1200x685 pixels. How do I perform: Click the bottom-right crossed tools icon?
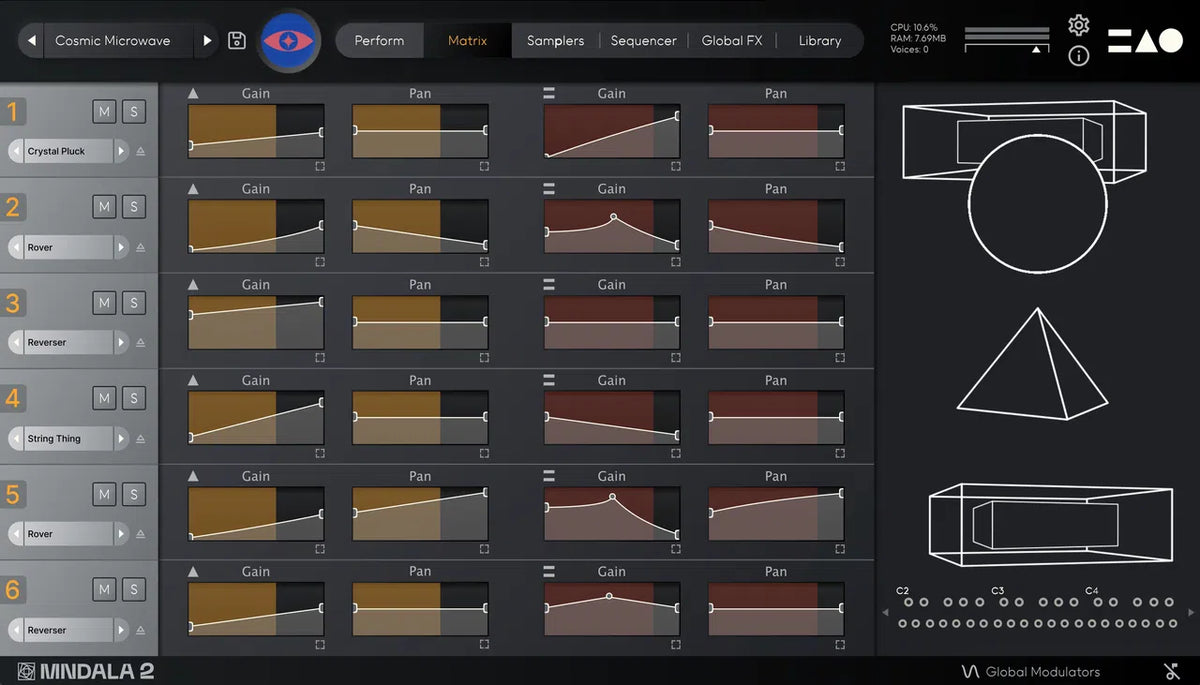pyautogui.click(x=1172, y=671)
